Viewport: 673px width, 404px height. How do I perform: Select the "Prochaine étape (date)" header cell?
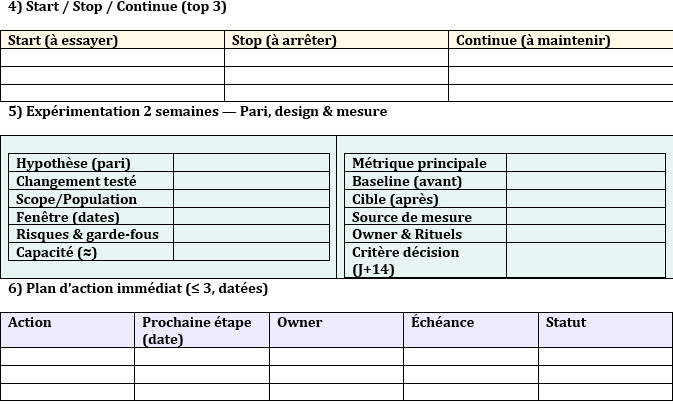(x=201, y=330)
